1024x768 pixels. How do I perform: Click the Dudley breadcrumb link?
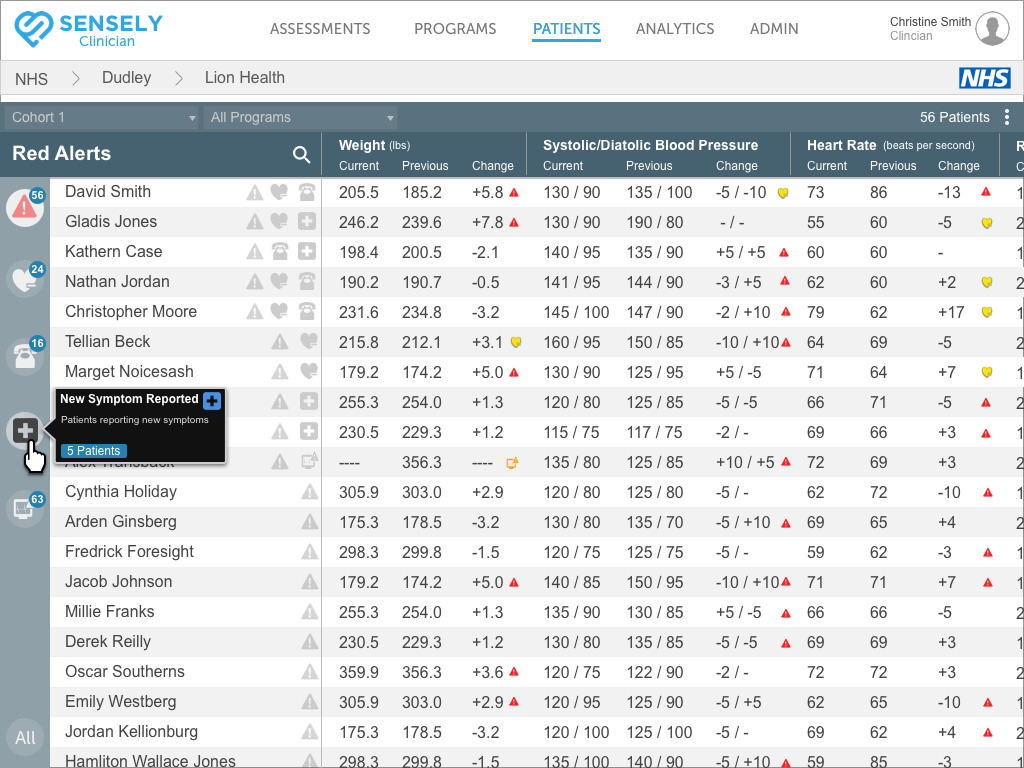click(127, 78)
